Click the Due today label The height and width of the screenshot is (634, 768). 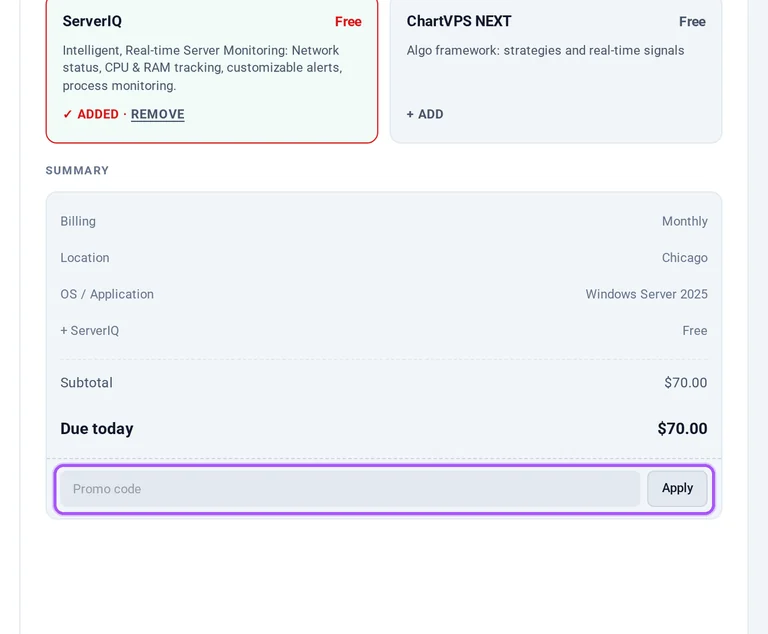pos(96,429)
